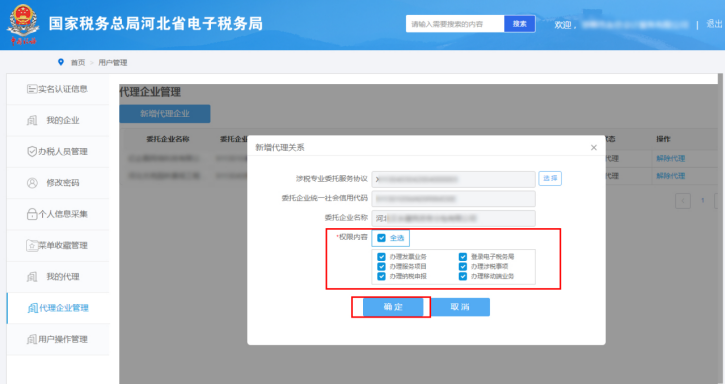Click the 权限内容 label

(352, 237)
